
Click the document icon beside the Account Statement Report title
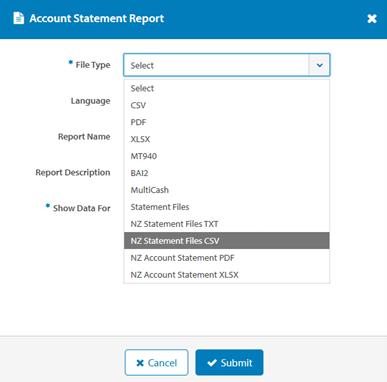18,18
